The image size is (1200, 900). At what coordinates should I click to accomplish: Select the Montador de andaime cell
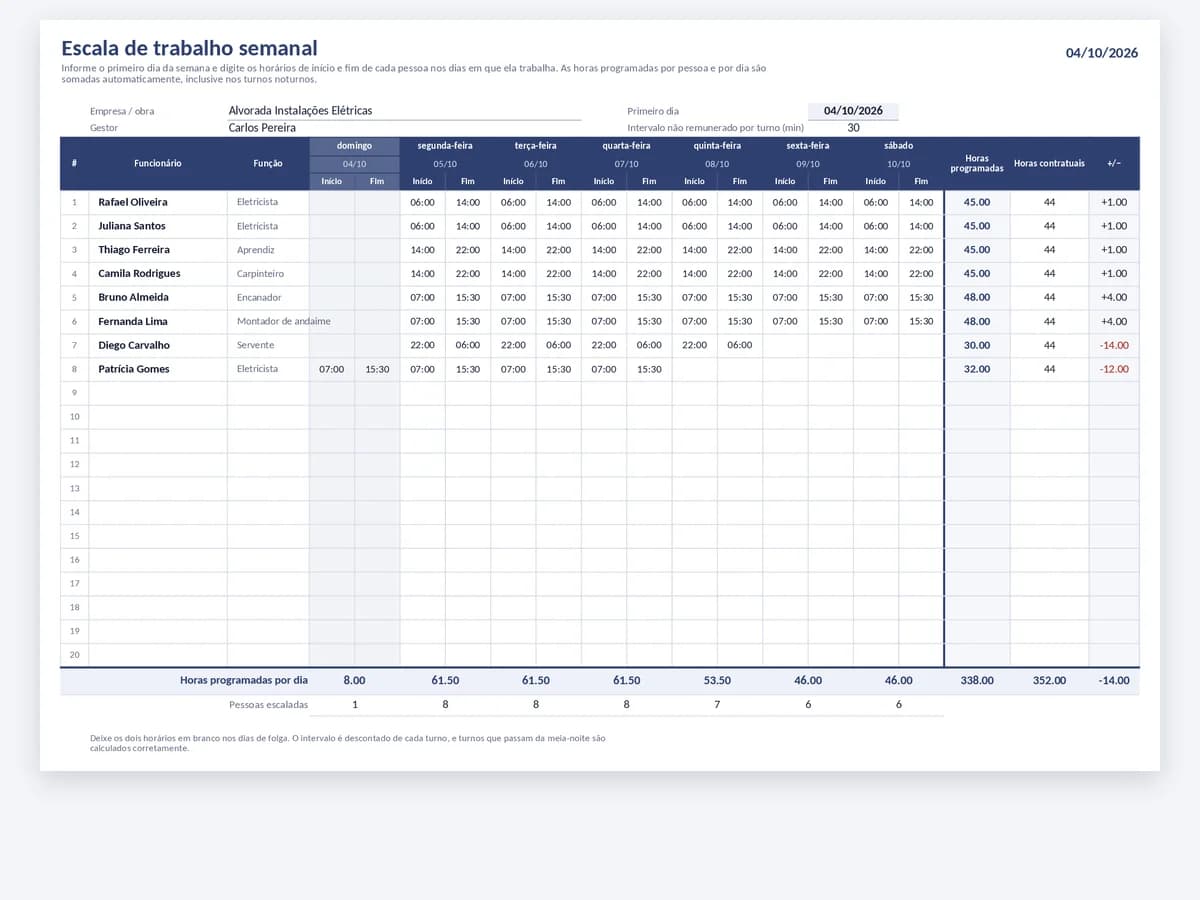click(x=268, y=321)
